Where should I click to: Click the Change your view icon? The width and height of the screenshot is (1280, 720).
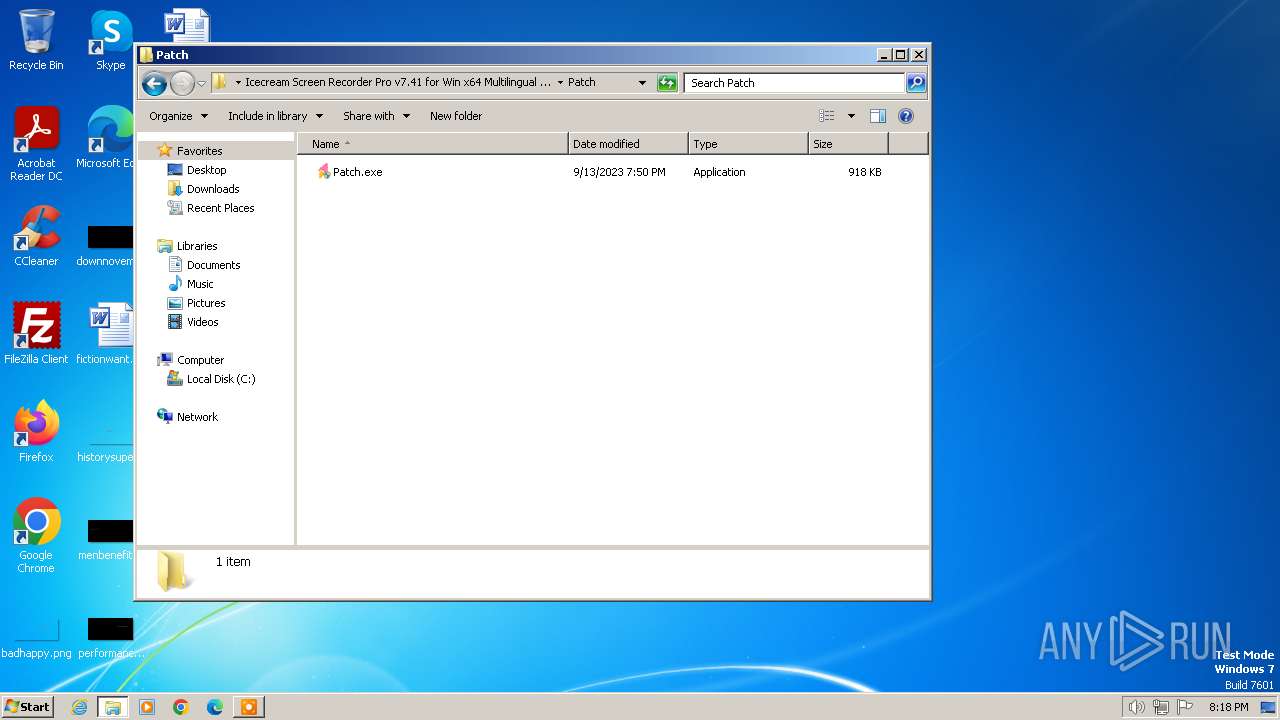(827, 116)
